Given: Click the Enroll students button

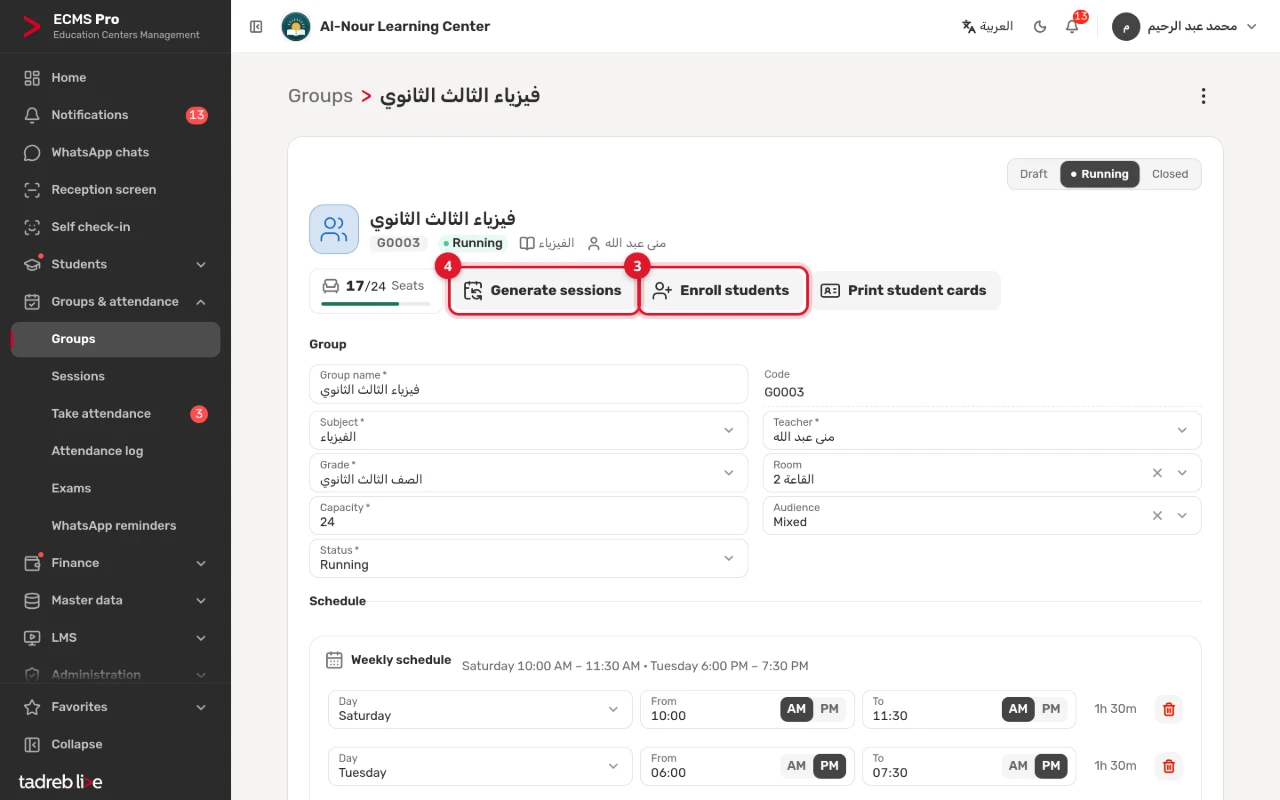Looking at the screenshot, I should click(x=722, y=291).
